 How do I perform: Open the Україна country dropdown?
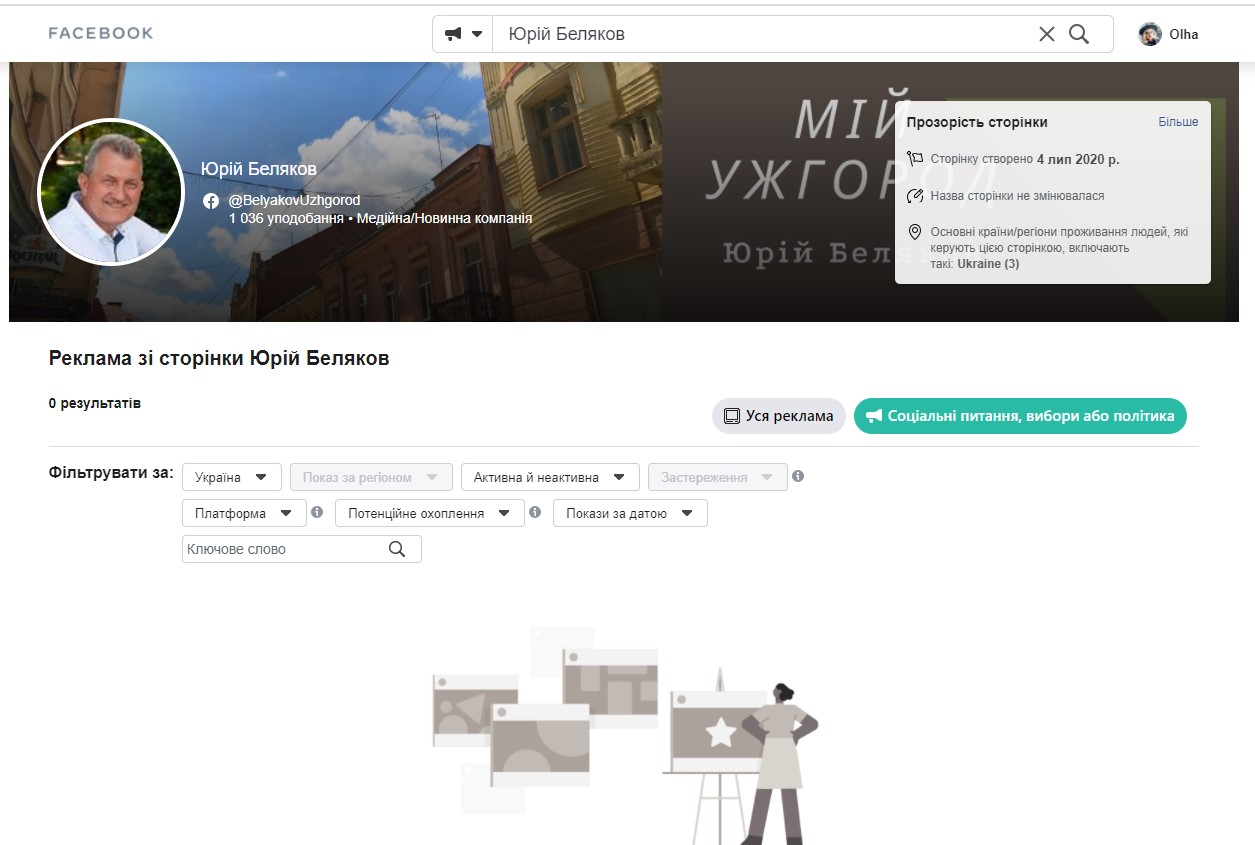pyautogui.click(x=232, y=477)
